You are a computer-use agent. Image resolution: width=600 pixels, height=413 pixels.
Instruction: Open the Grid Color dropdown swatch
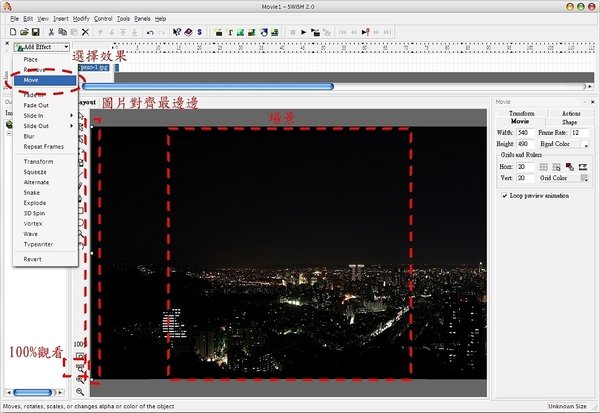(x=584, y=178)
